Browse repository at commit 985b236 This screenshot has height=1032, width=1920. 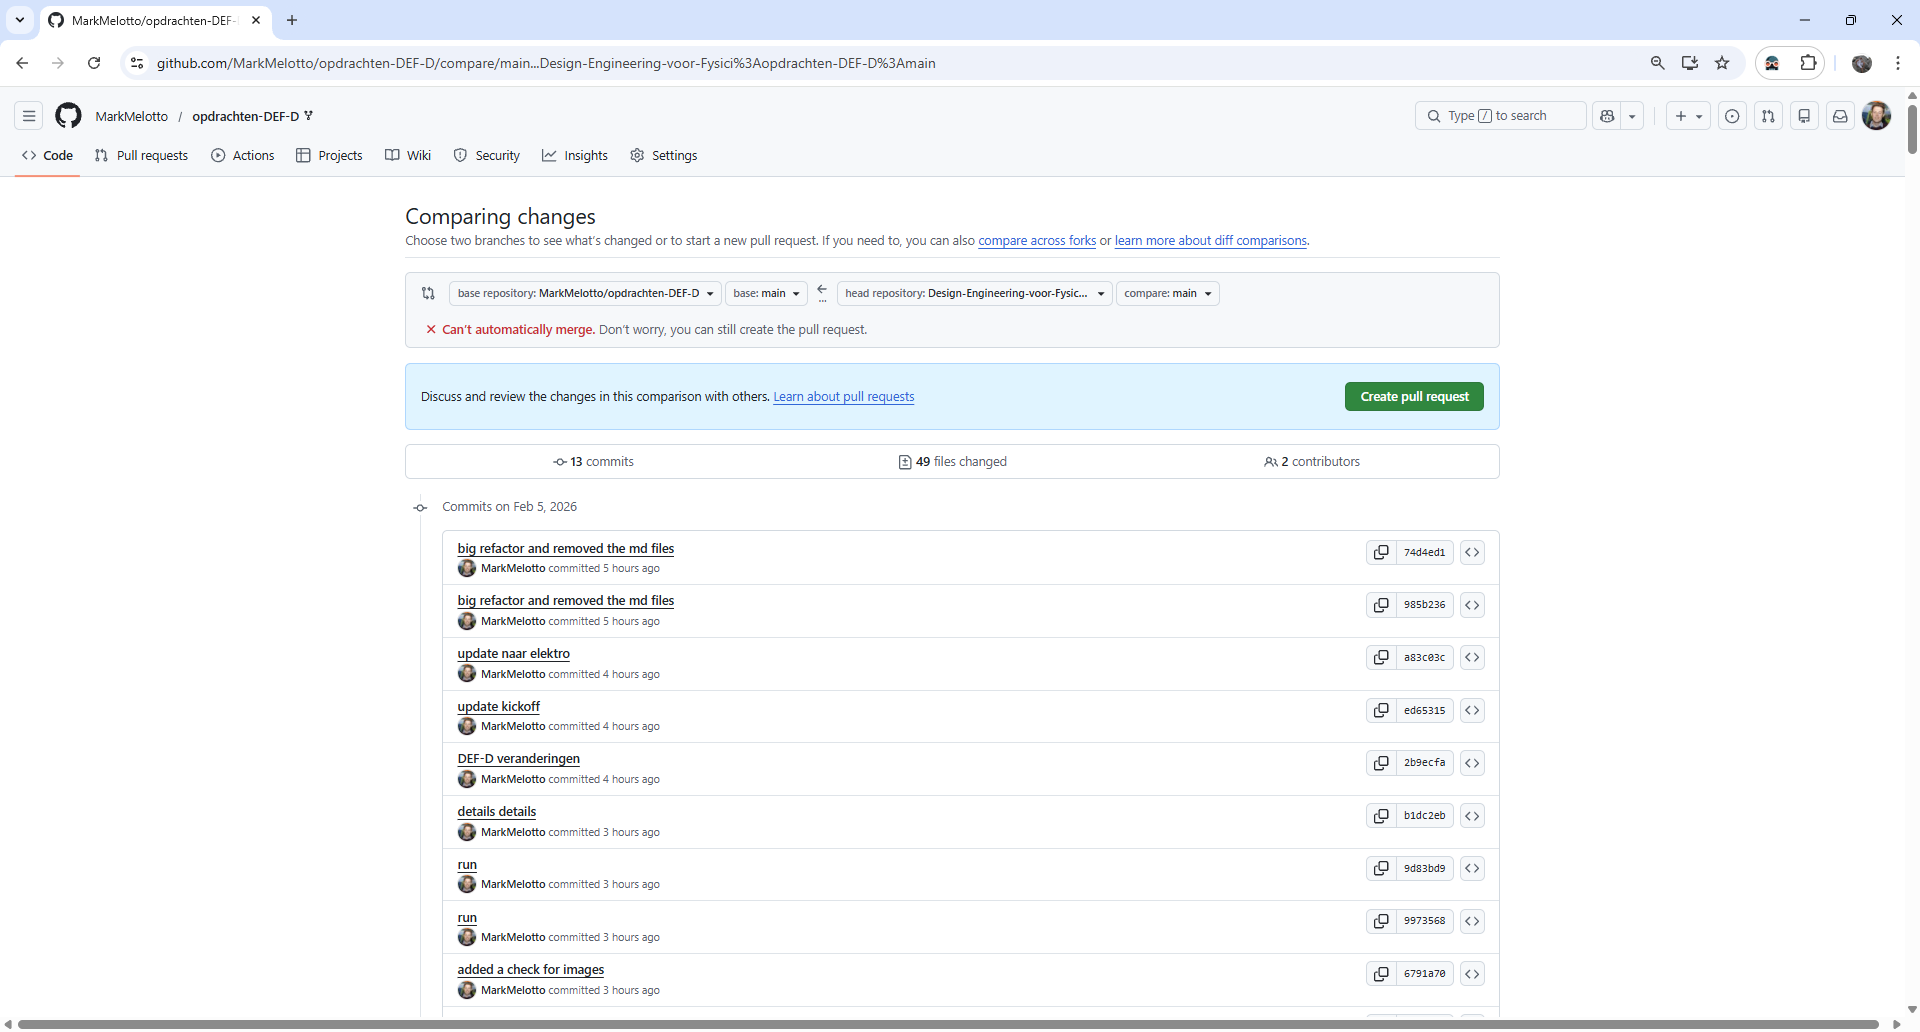tap(1472, 605)
